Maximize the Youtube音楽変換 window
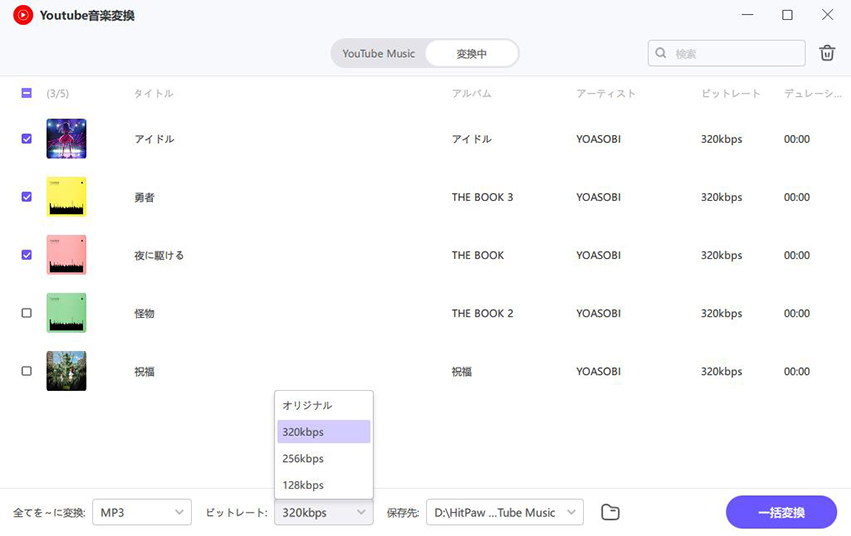851x536 pixels. click(x=787, y=15)
